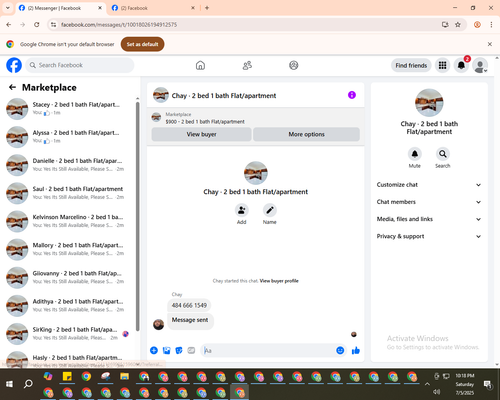The image size is (500, 400).
Task: Open Alyssa conversation
Action: 68,137
